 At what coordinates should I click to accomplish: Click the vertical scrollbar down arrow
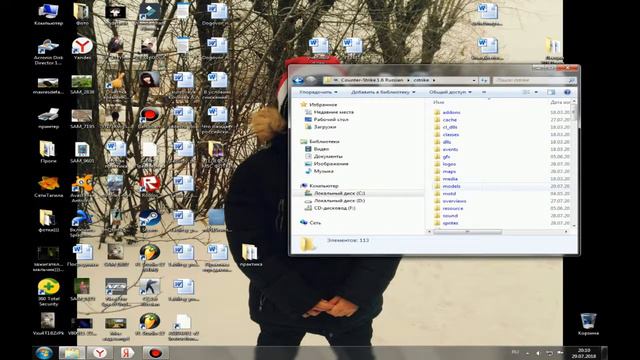(574, 226)
